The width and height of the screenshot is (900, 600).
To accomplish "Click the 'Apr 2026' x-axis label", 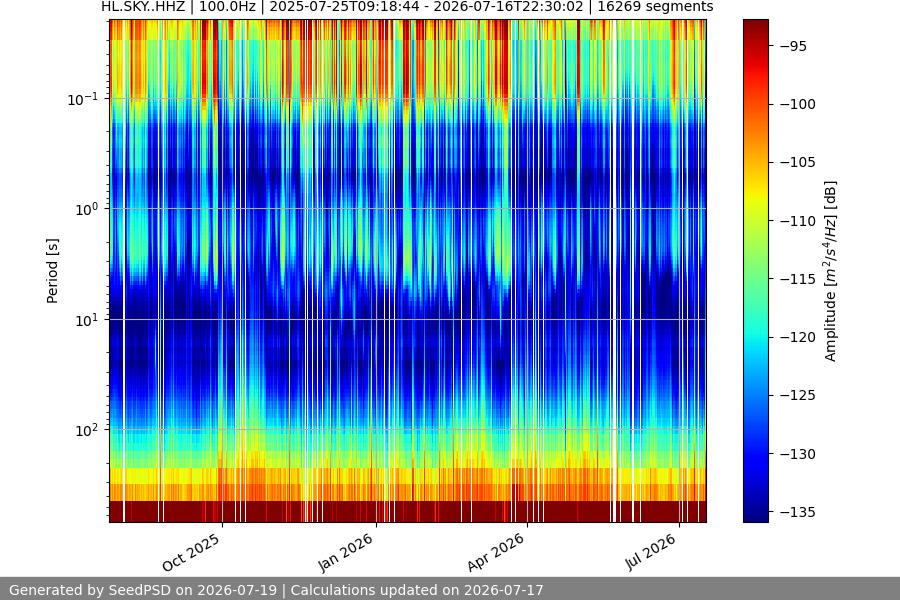I will pos(496,552).
